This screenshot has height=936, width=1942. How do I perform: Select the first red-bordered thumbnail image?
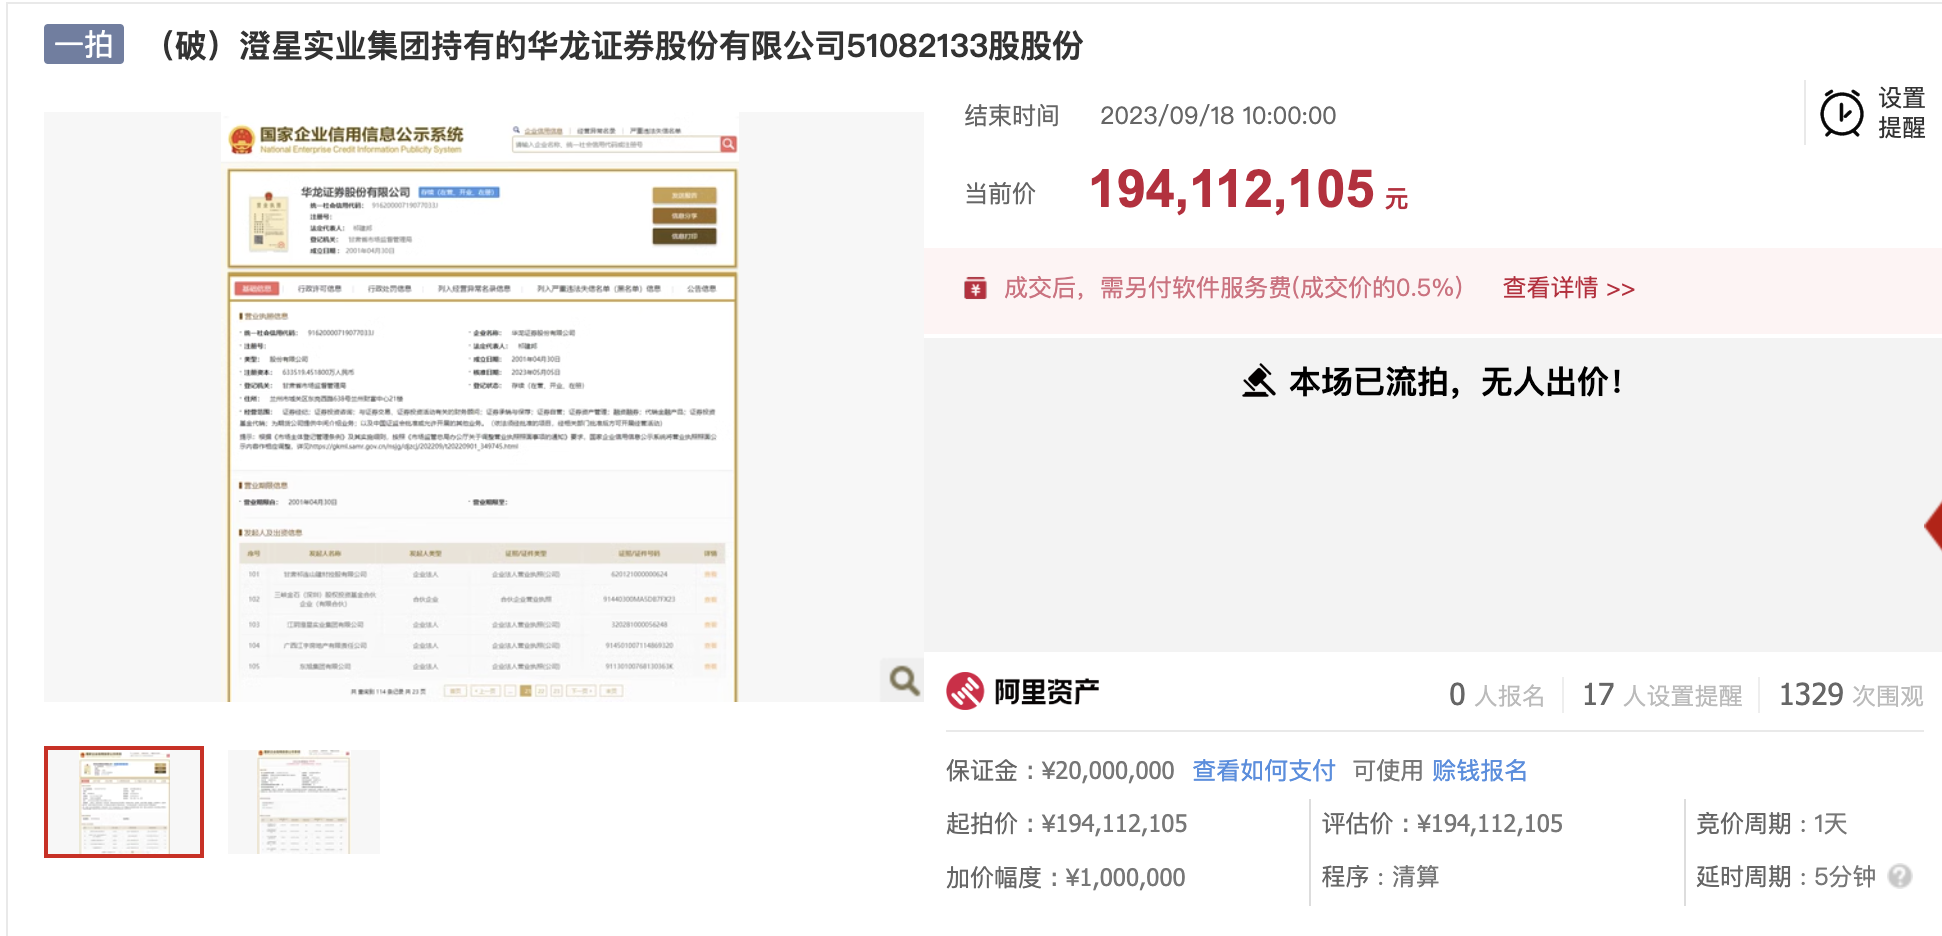coord(124,802)
